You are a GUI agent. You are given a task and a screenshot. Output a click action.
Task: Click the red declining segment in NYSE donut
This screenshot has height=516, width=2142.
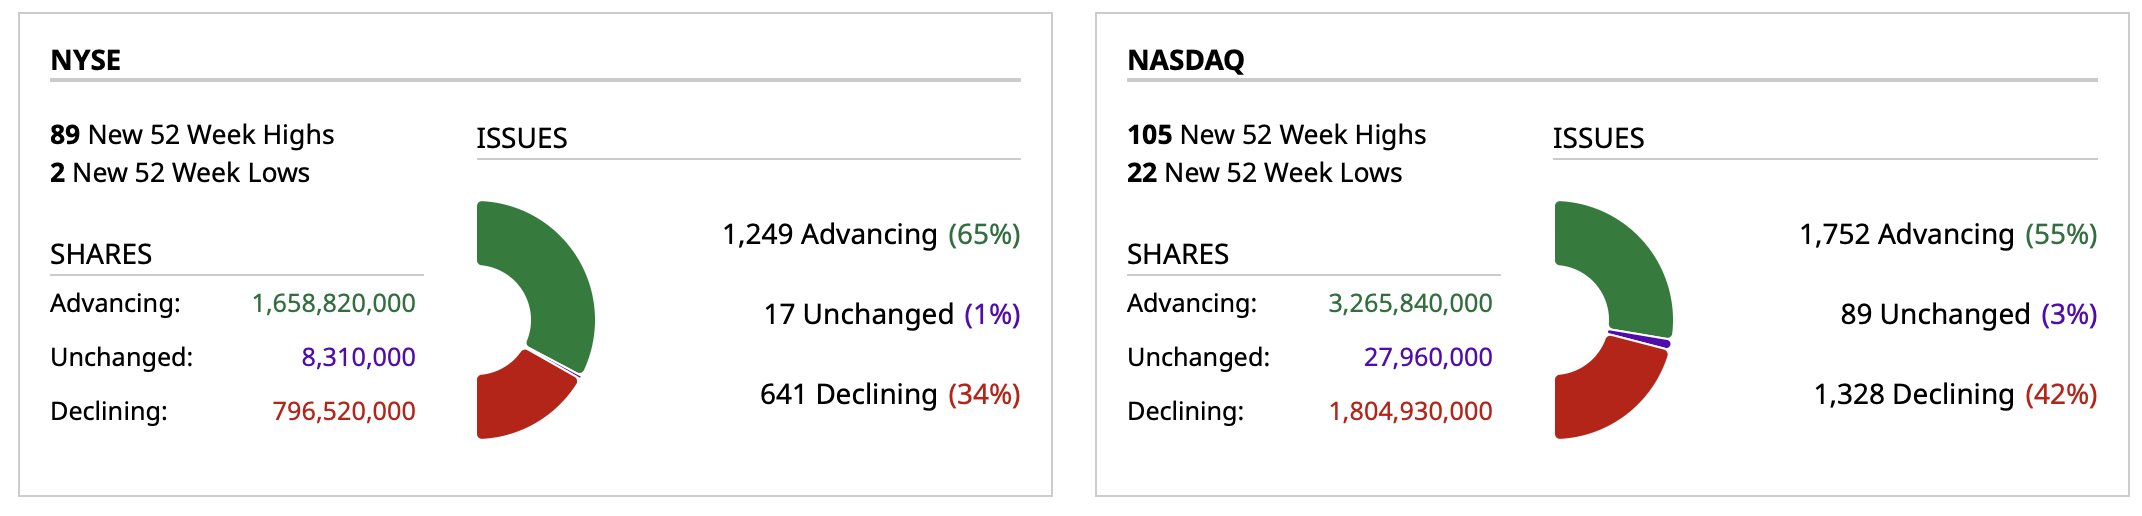[520, 398]
